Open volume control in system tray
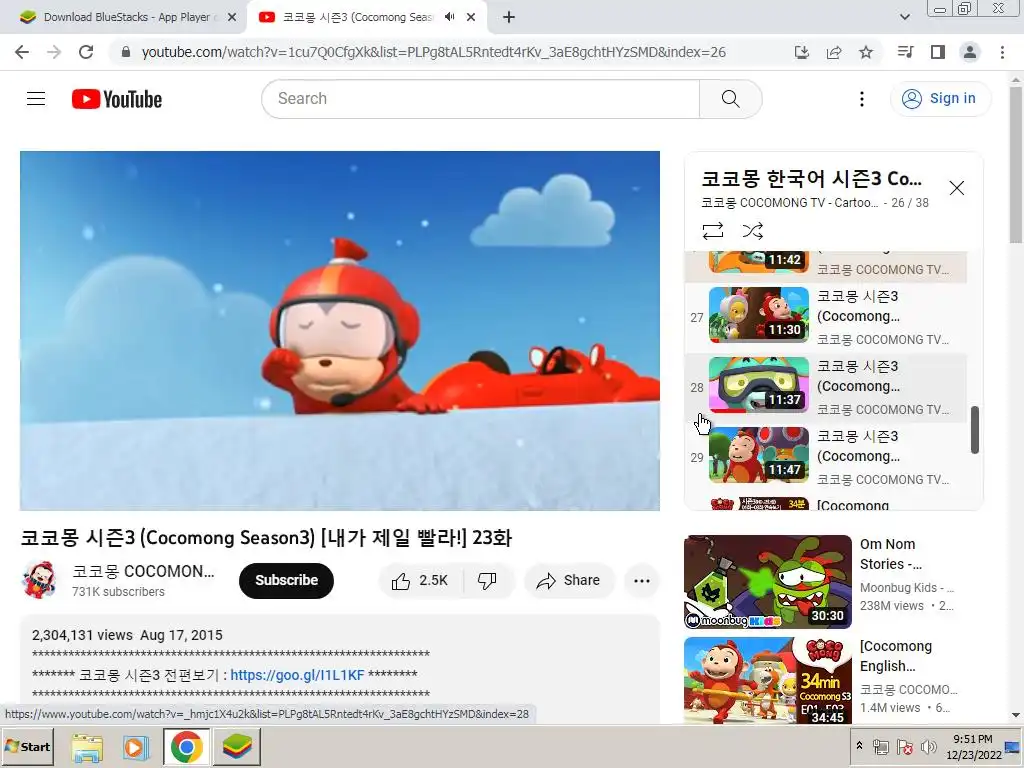The image size is (1024, 768). pyautogui.click(x=927, y=746)
